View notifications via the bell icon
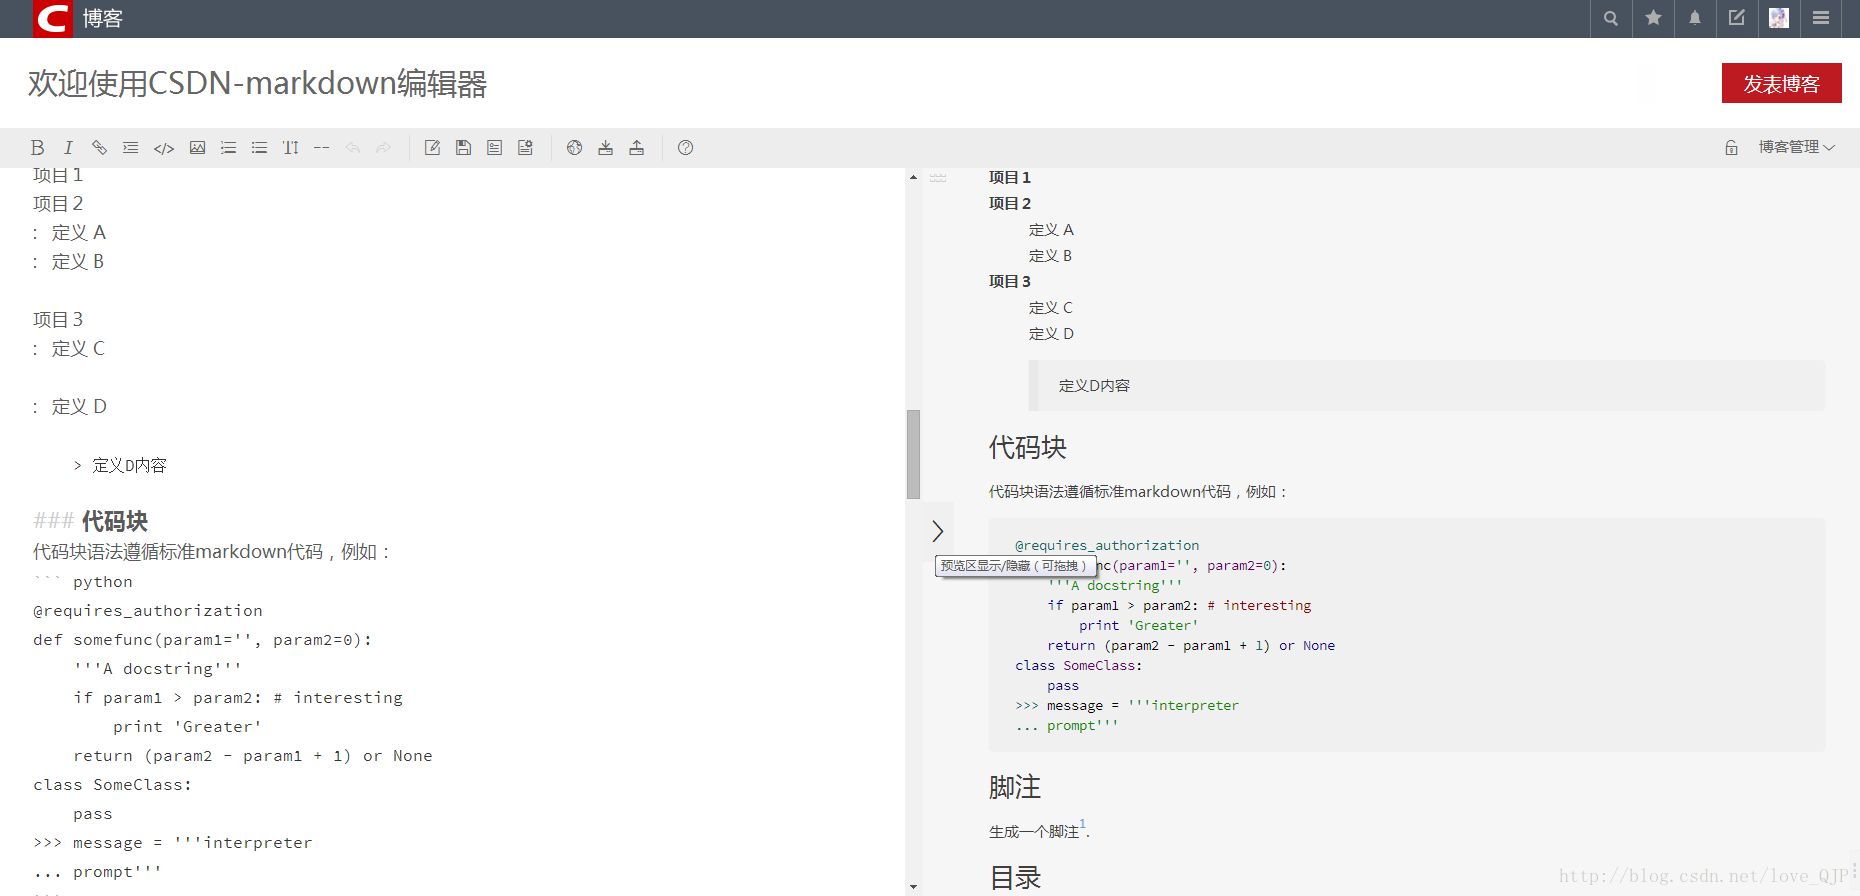The image size is (1860, 896). coord(1695,18)
